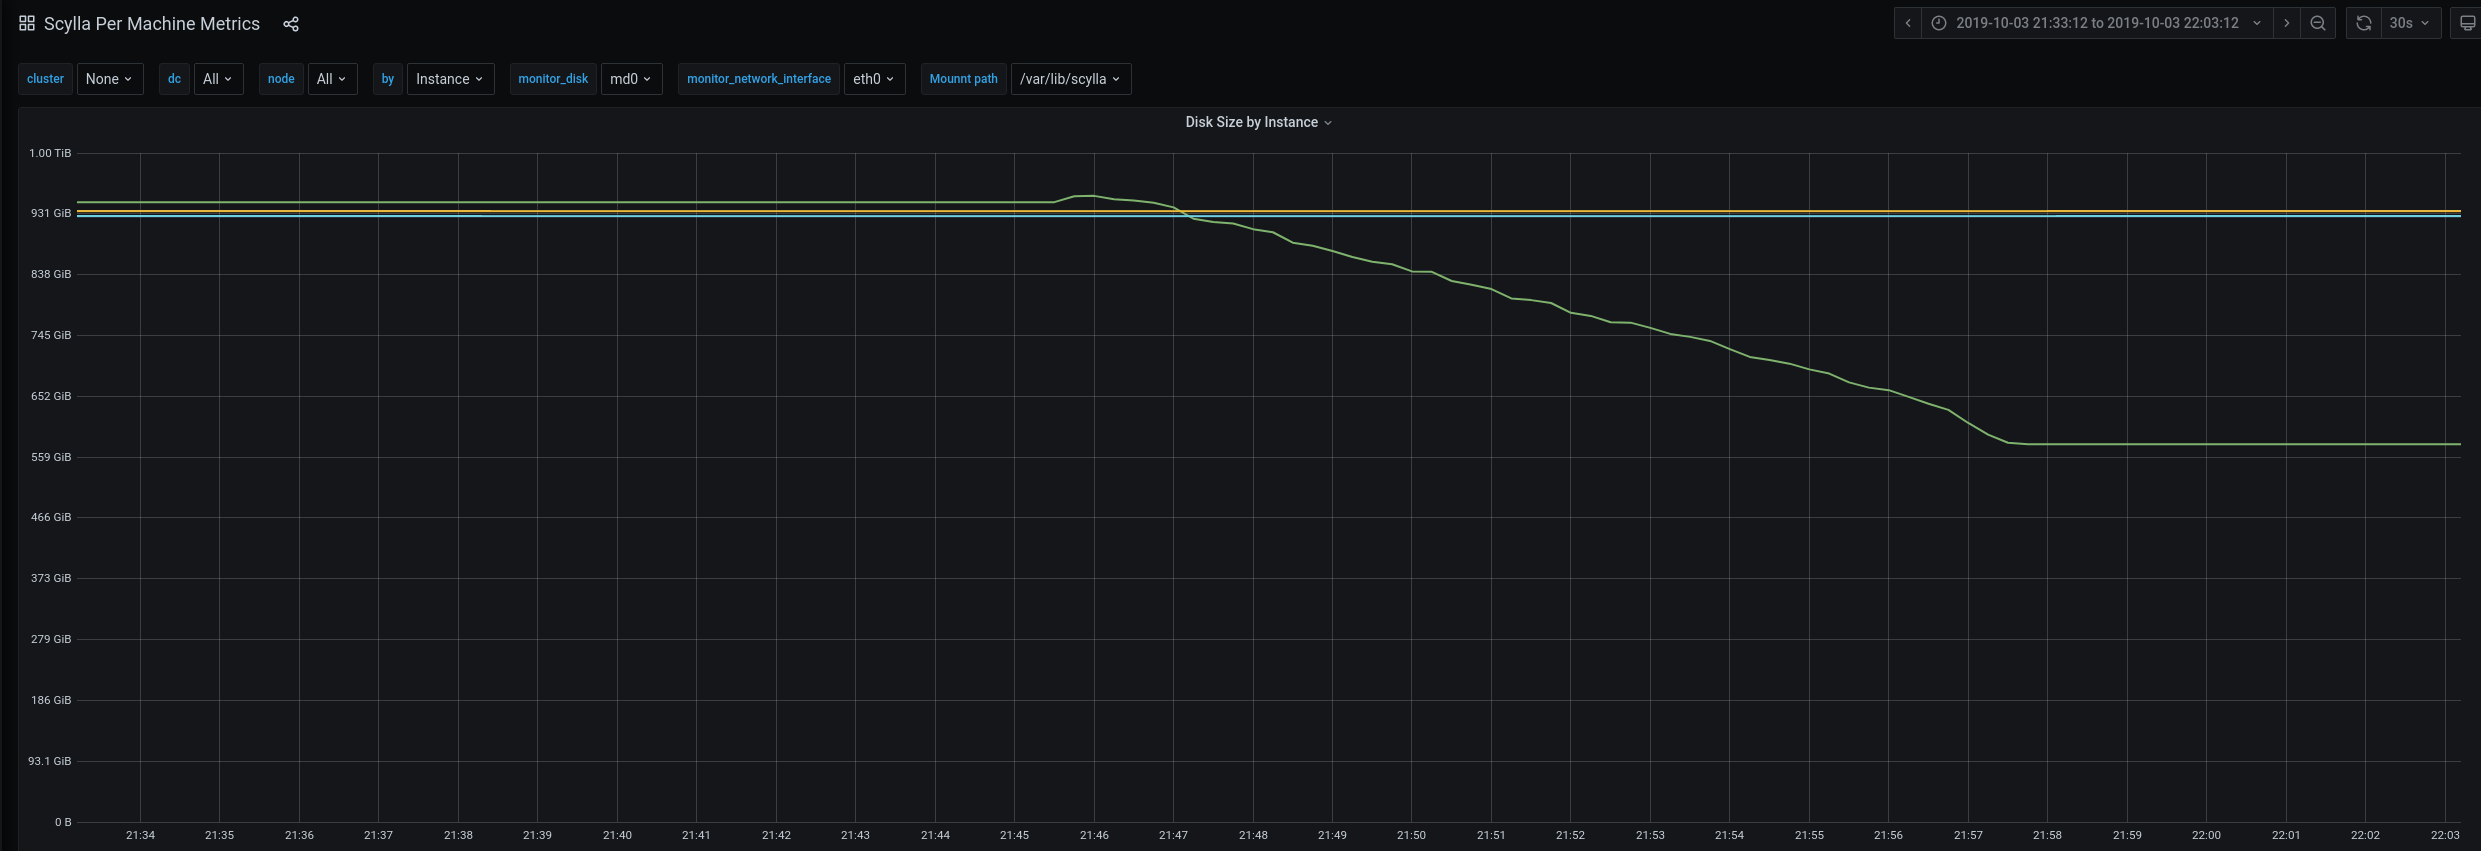Expand the dc filter set to All

point(217,79)
